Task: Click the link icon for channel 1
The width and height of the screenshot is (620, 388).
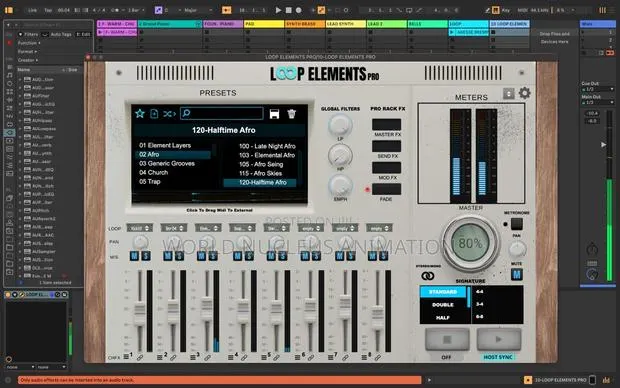Action: pos(140,358)
